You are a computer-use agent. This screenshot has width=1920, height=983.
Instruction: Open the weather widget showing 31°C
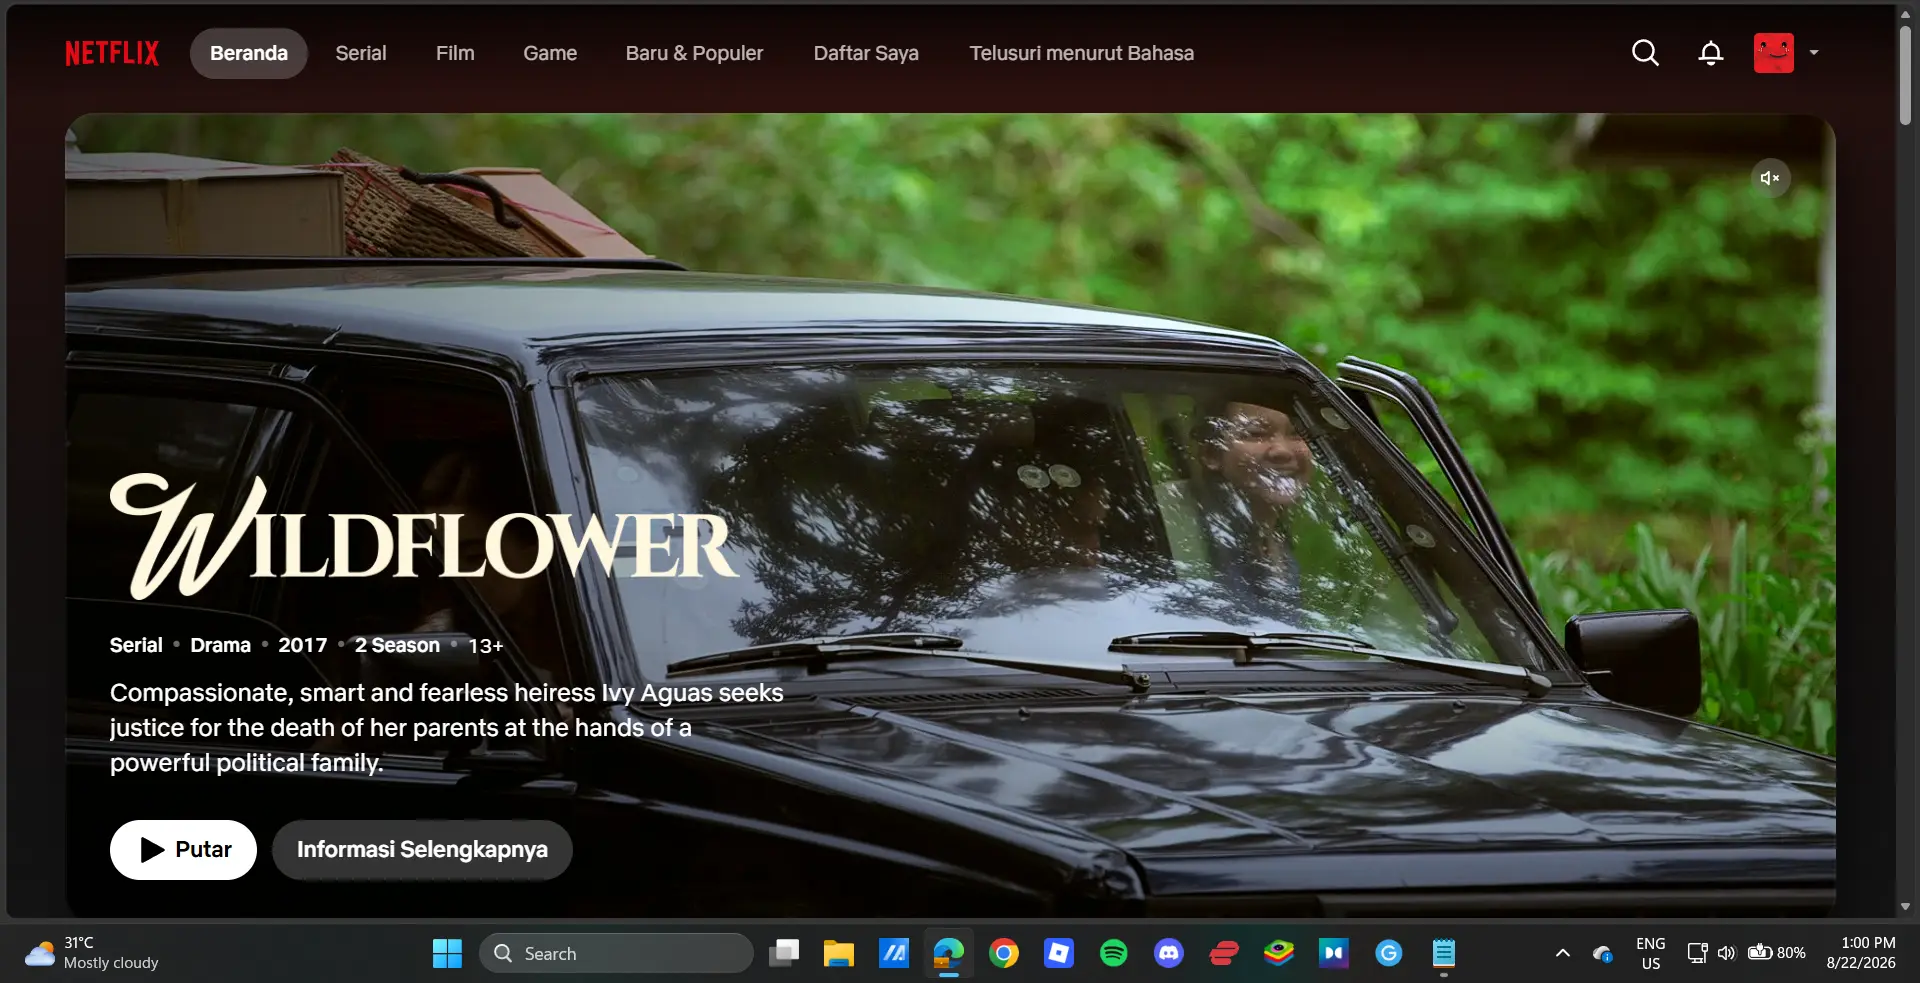point(92,953)
